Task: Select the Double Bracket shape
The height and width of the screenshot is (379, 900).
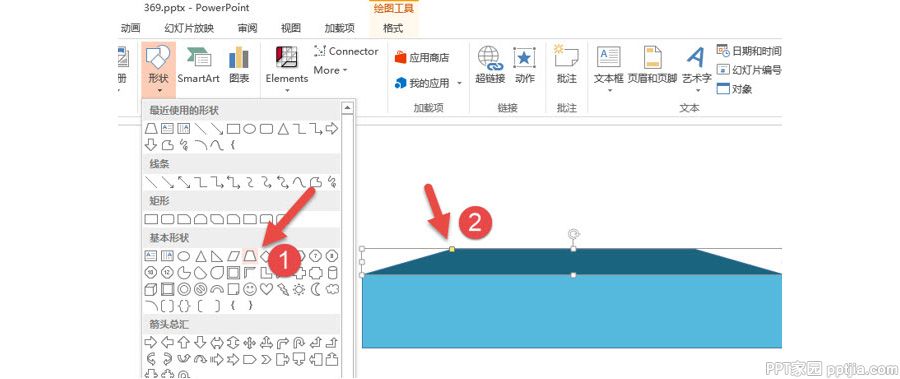Action: (167, 305)
